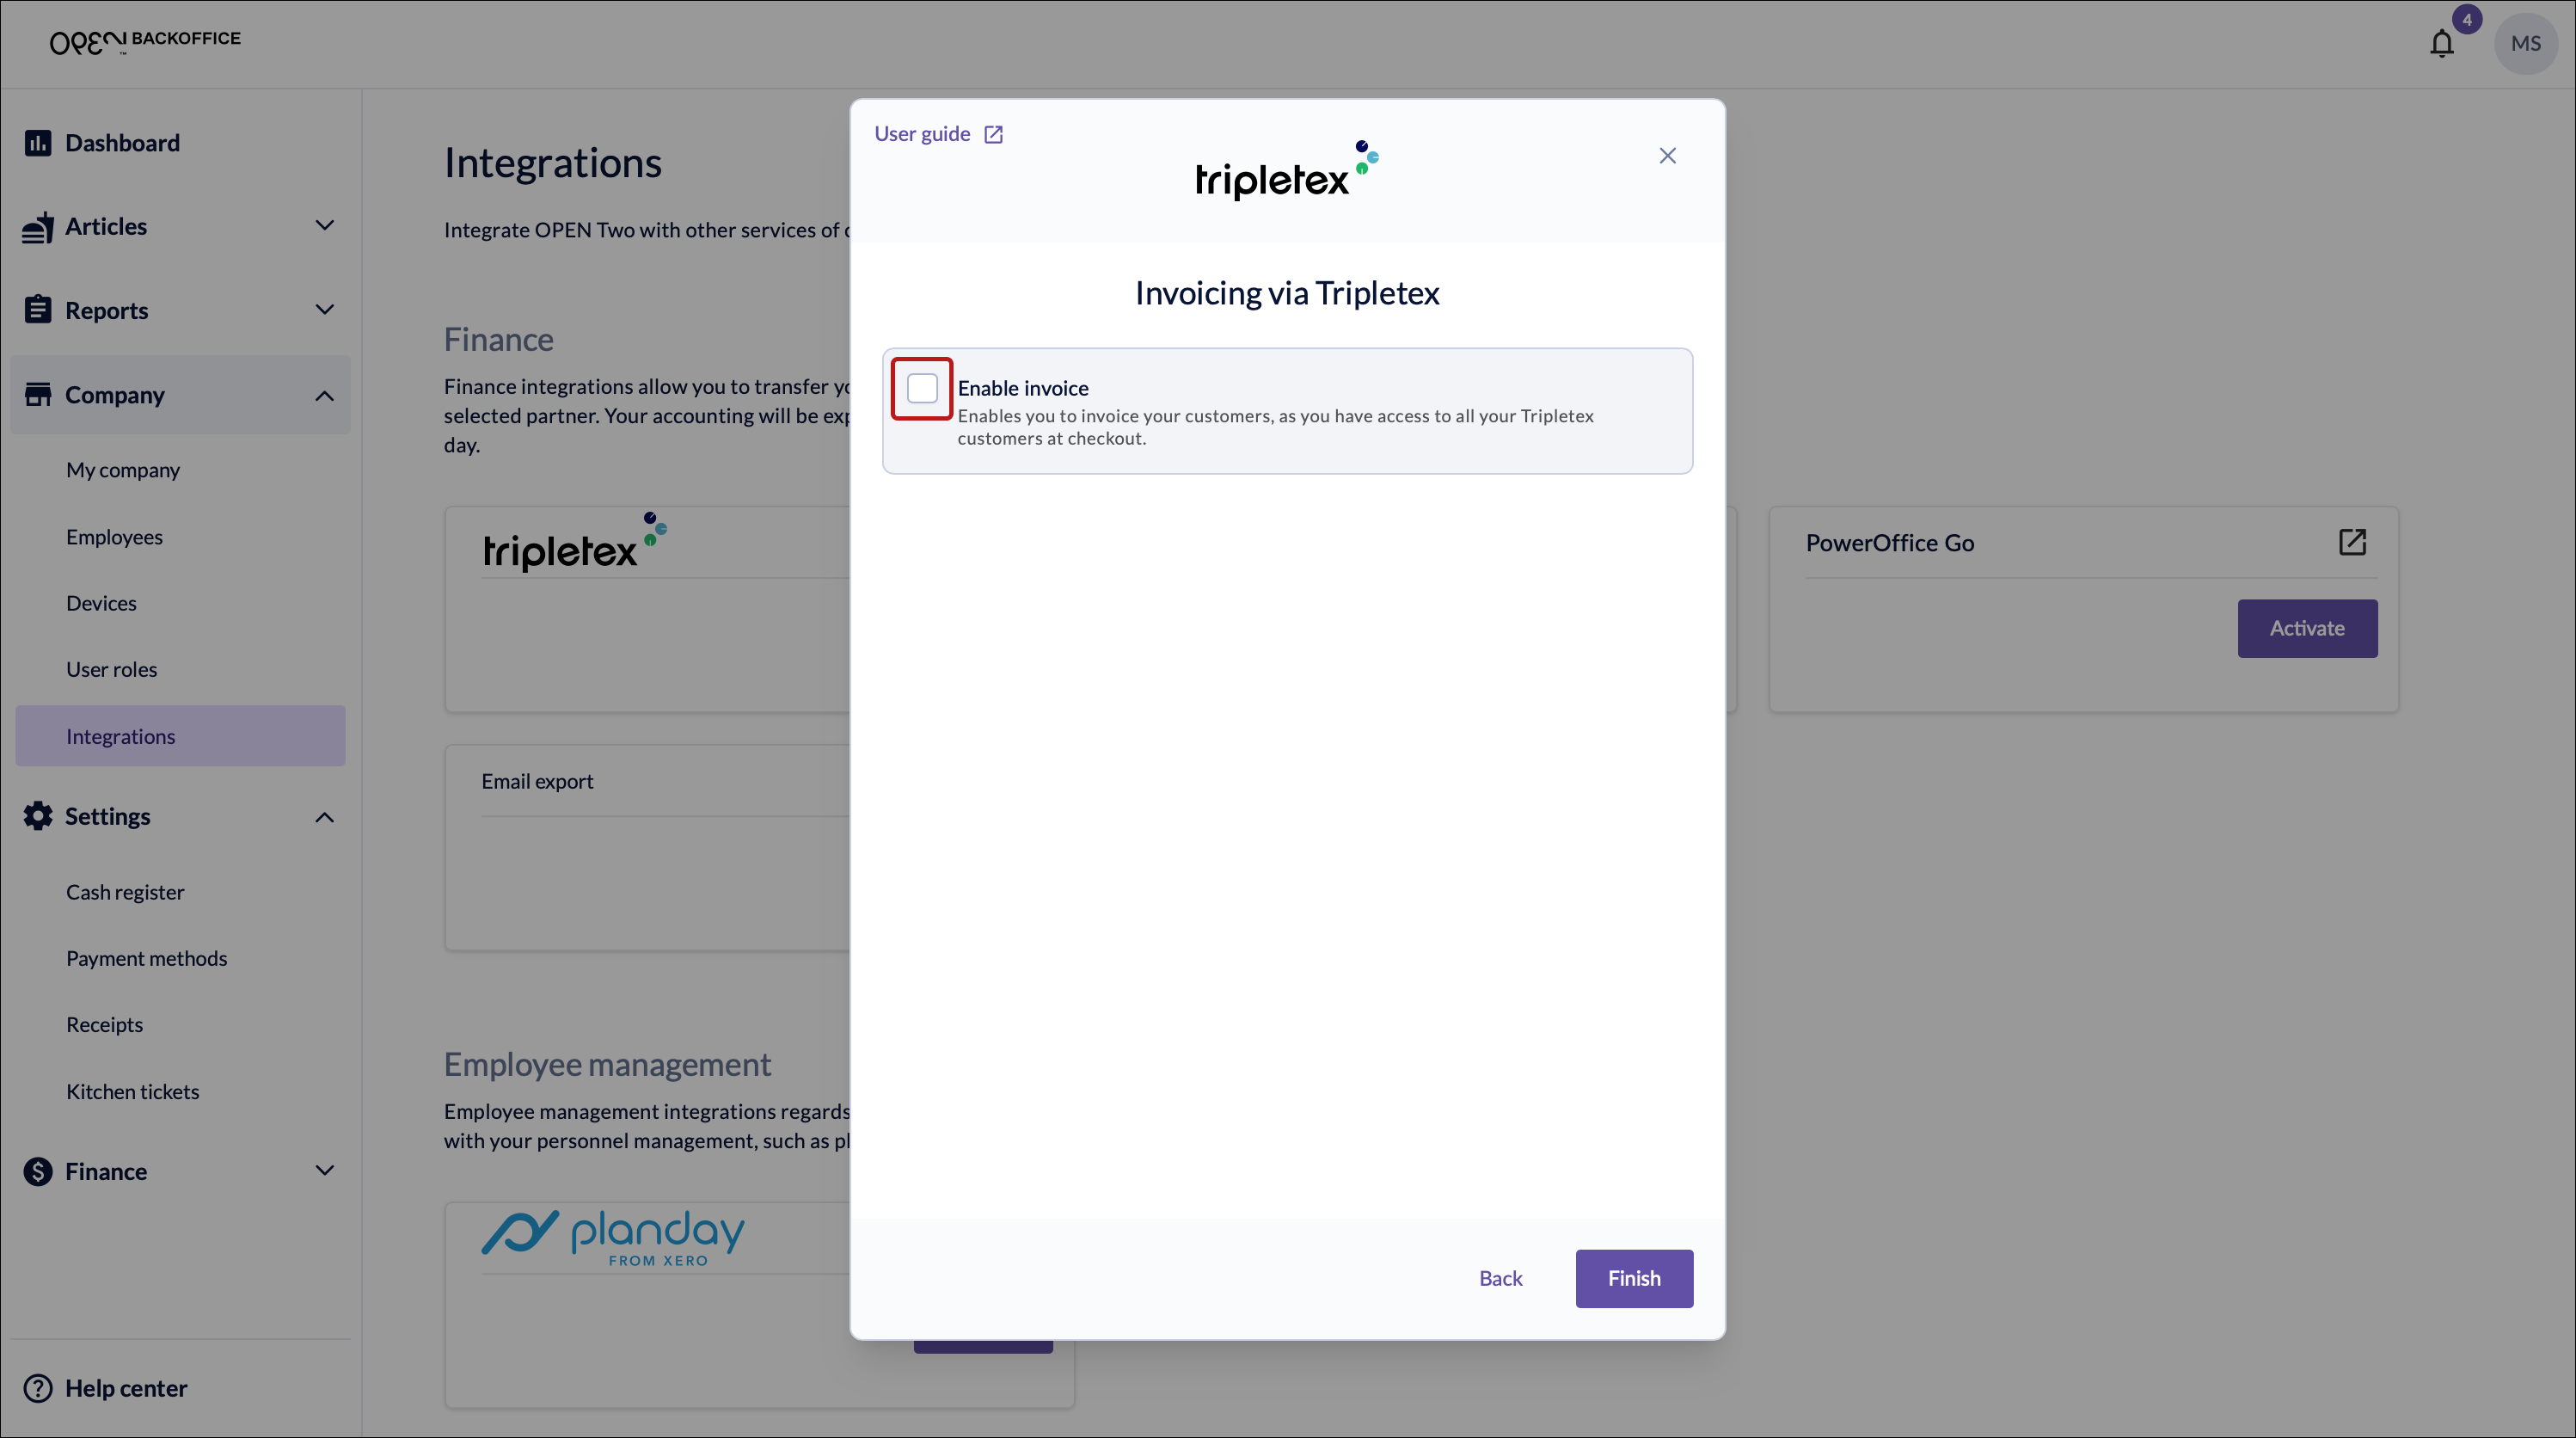Viewport: 2576px width, 1438px height.
Task: Click the Finish button
Action: point(1633,1278)
